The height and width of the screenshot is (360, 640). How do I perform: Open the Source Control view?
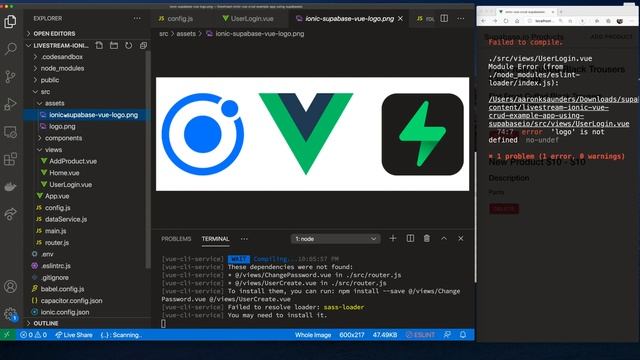click(x=10, y=76)
